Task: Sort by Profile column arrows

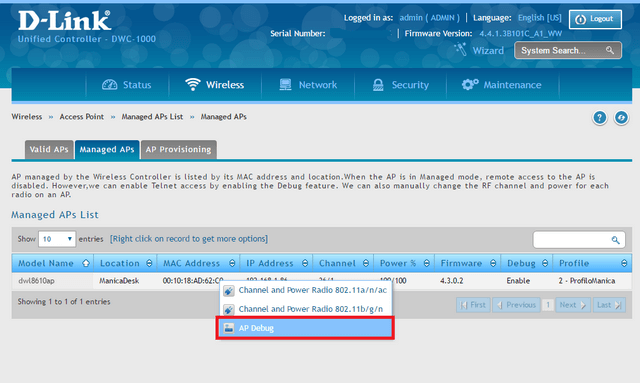Action: [x=624, y=263]
